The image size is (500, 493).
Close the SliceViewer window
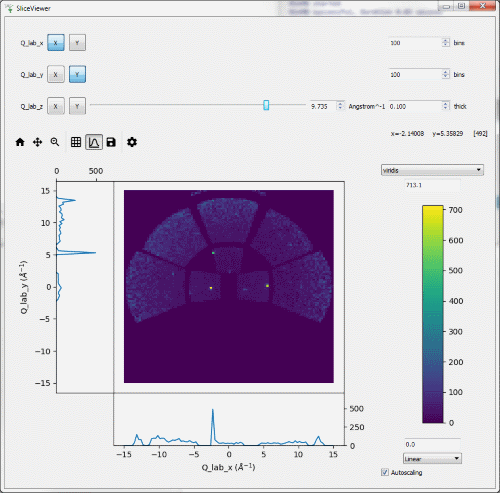[482, 6]
